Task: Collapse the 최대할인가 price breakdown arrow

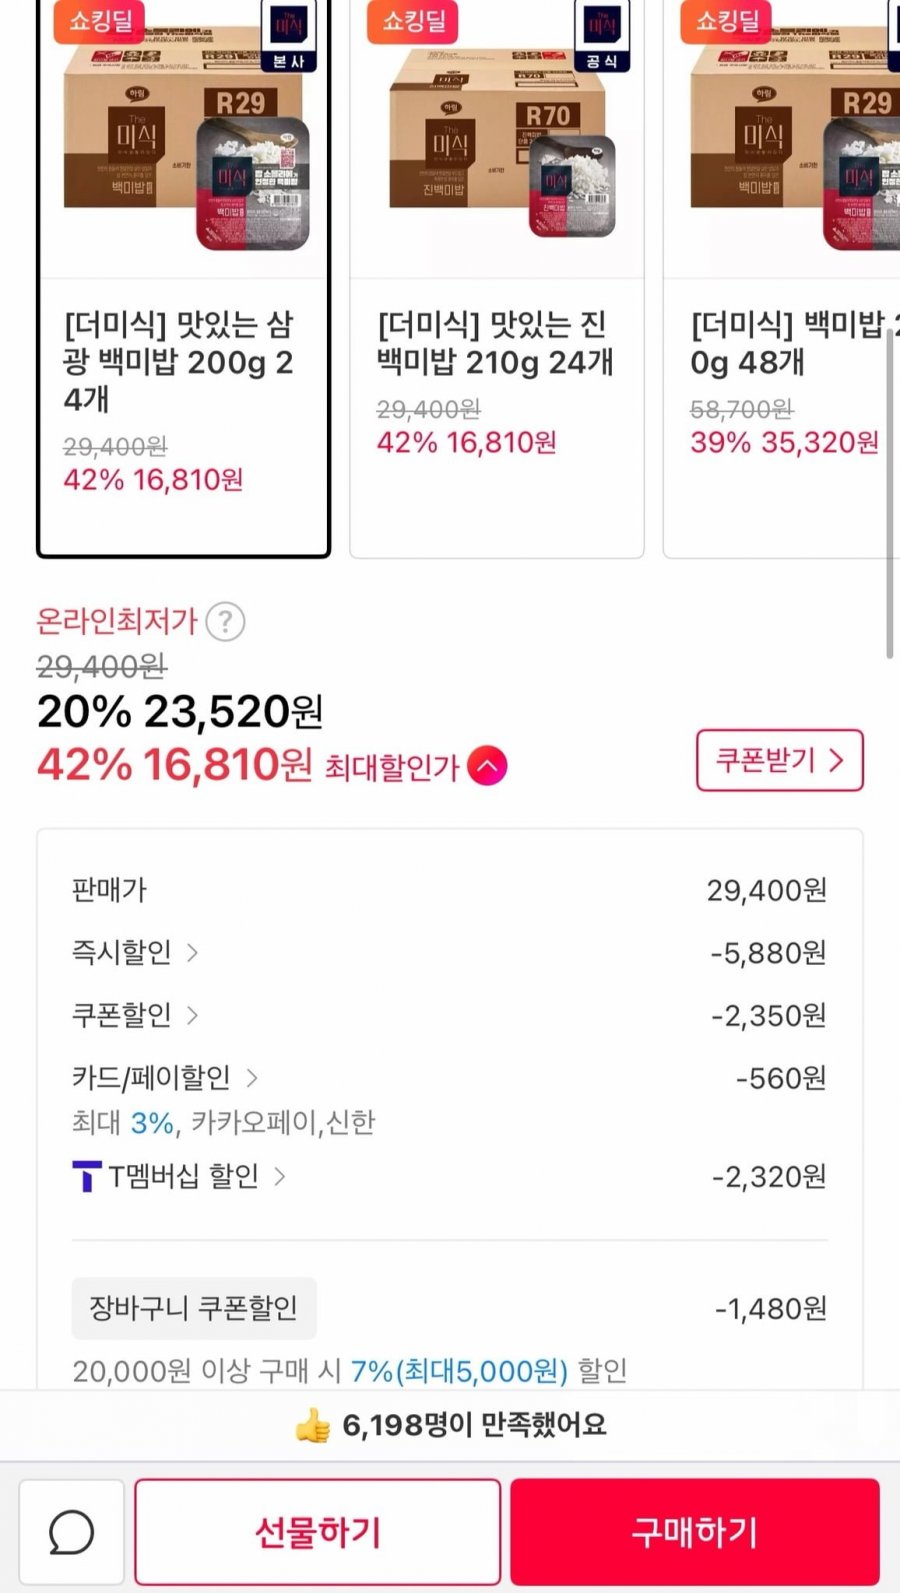Action: click(487, 766)
